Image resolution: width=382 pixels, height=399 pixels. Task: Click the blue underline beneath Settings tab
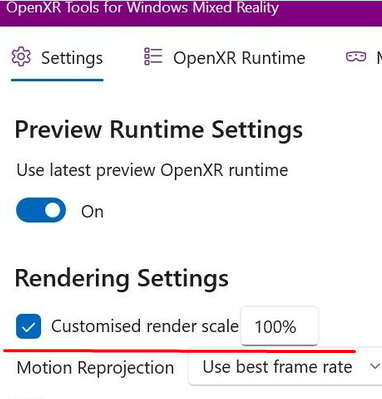[x=57, y=80]
